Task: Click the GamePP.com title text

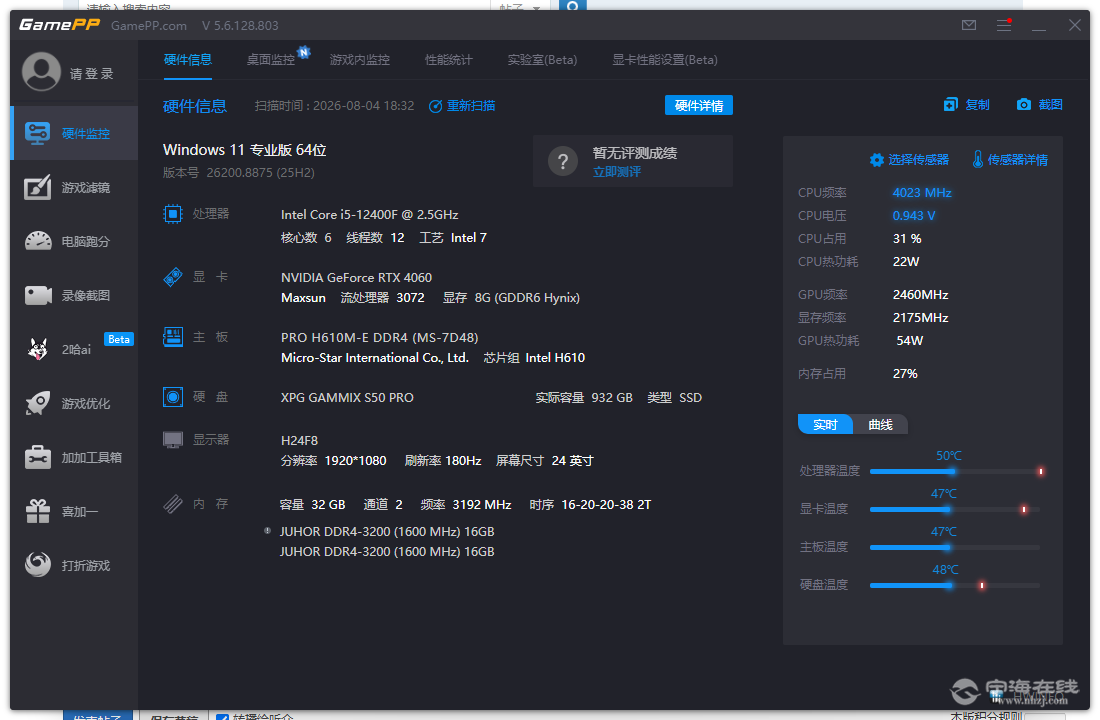Action: [x=149, y=25]
